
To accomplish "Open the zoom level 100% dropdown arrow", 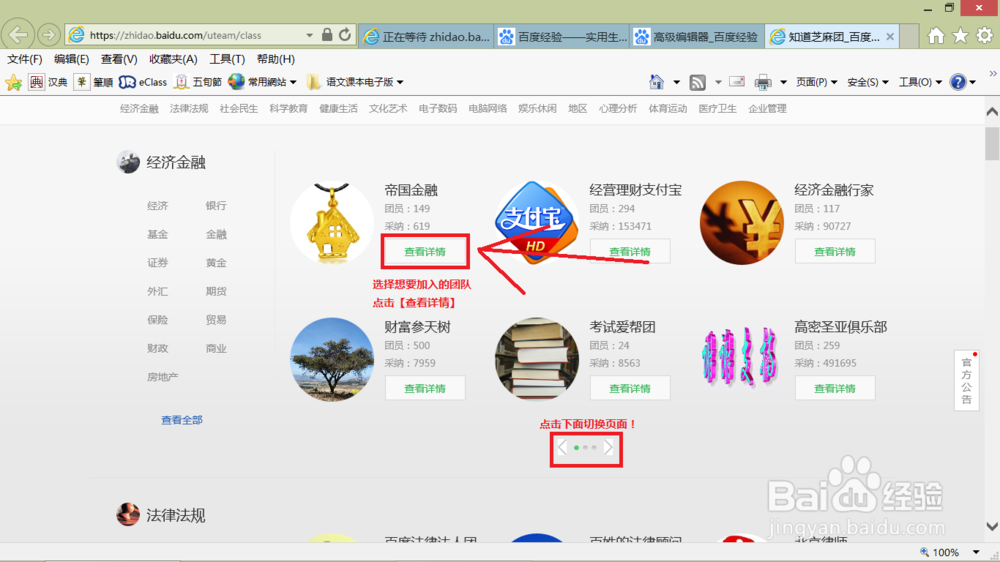I will (x=976, y=552).
